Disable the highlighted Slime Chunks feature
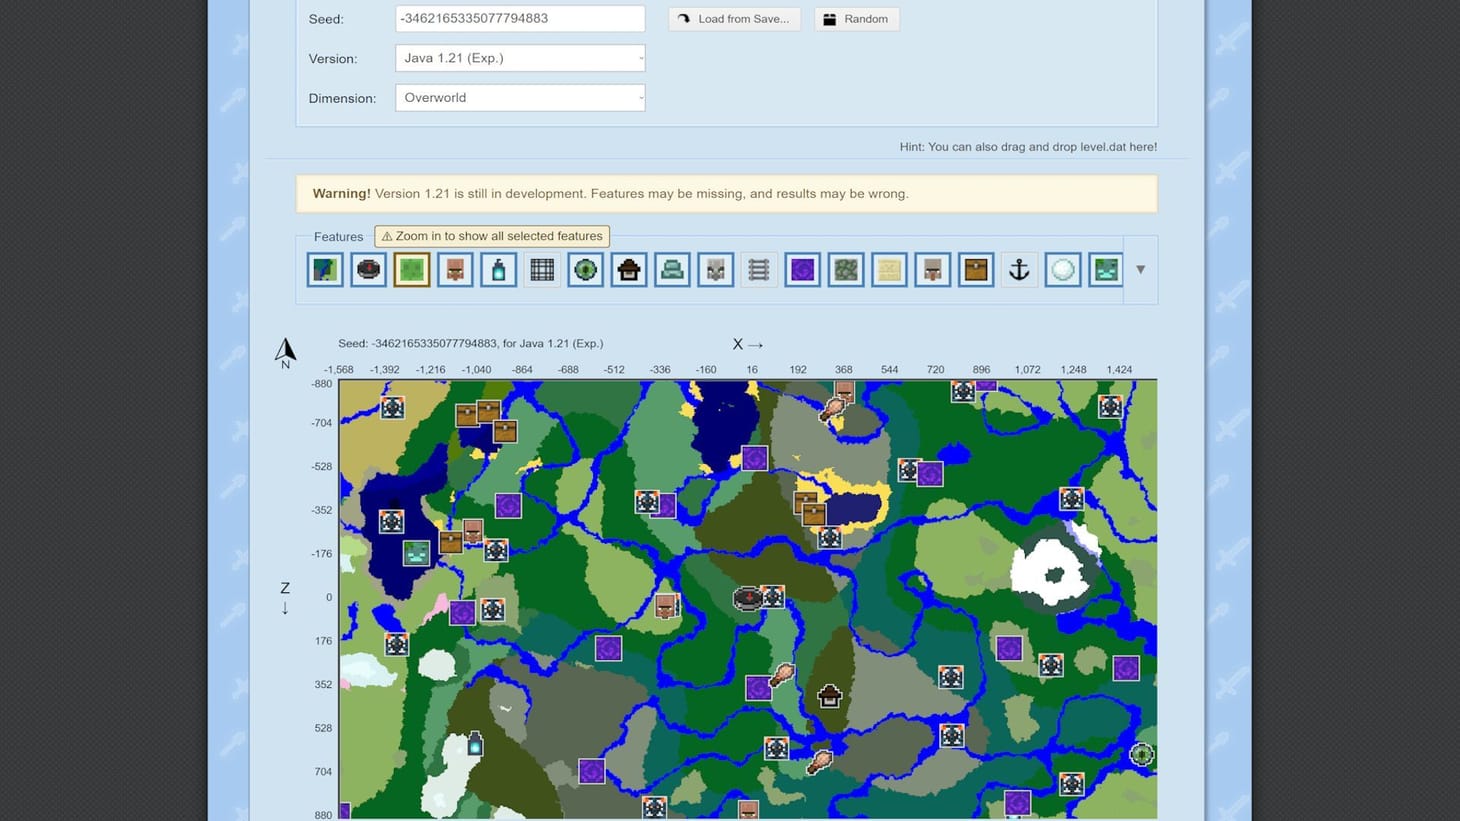The width and height of the screenshot is (1460, 821). pos(411,269)
